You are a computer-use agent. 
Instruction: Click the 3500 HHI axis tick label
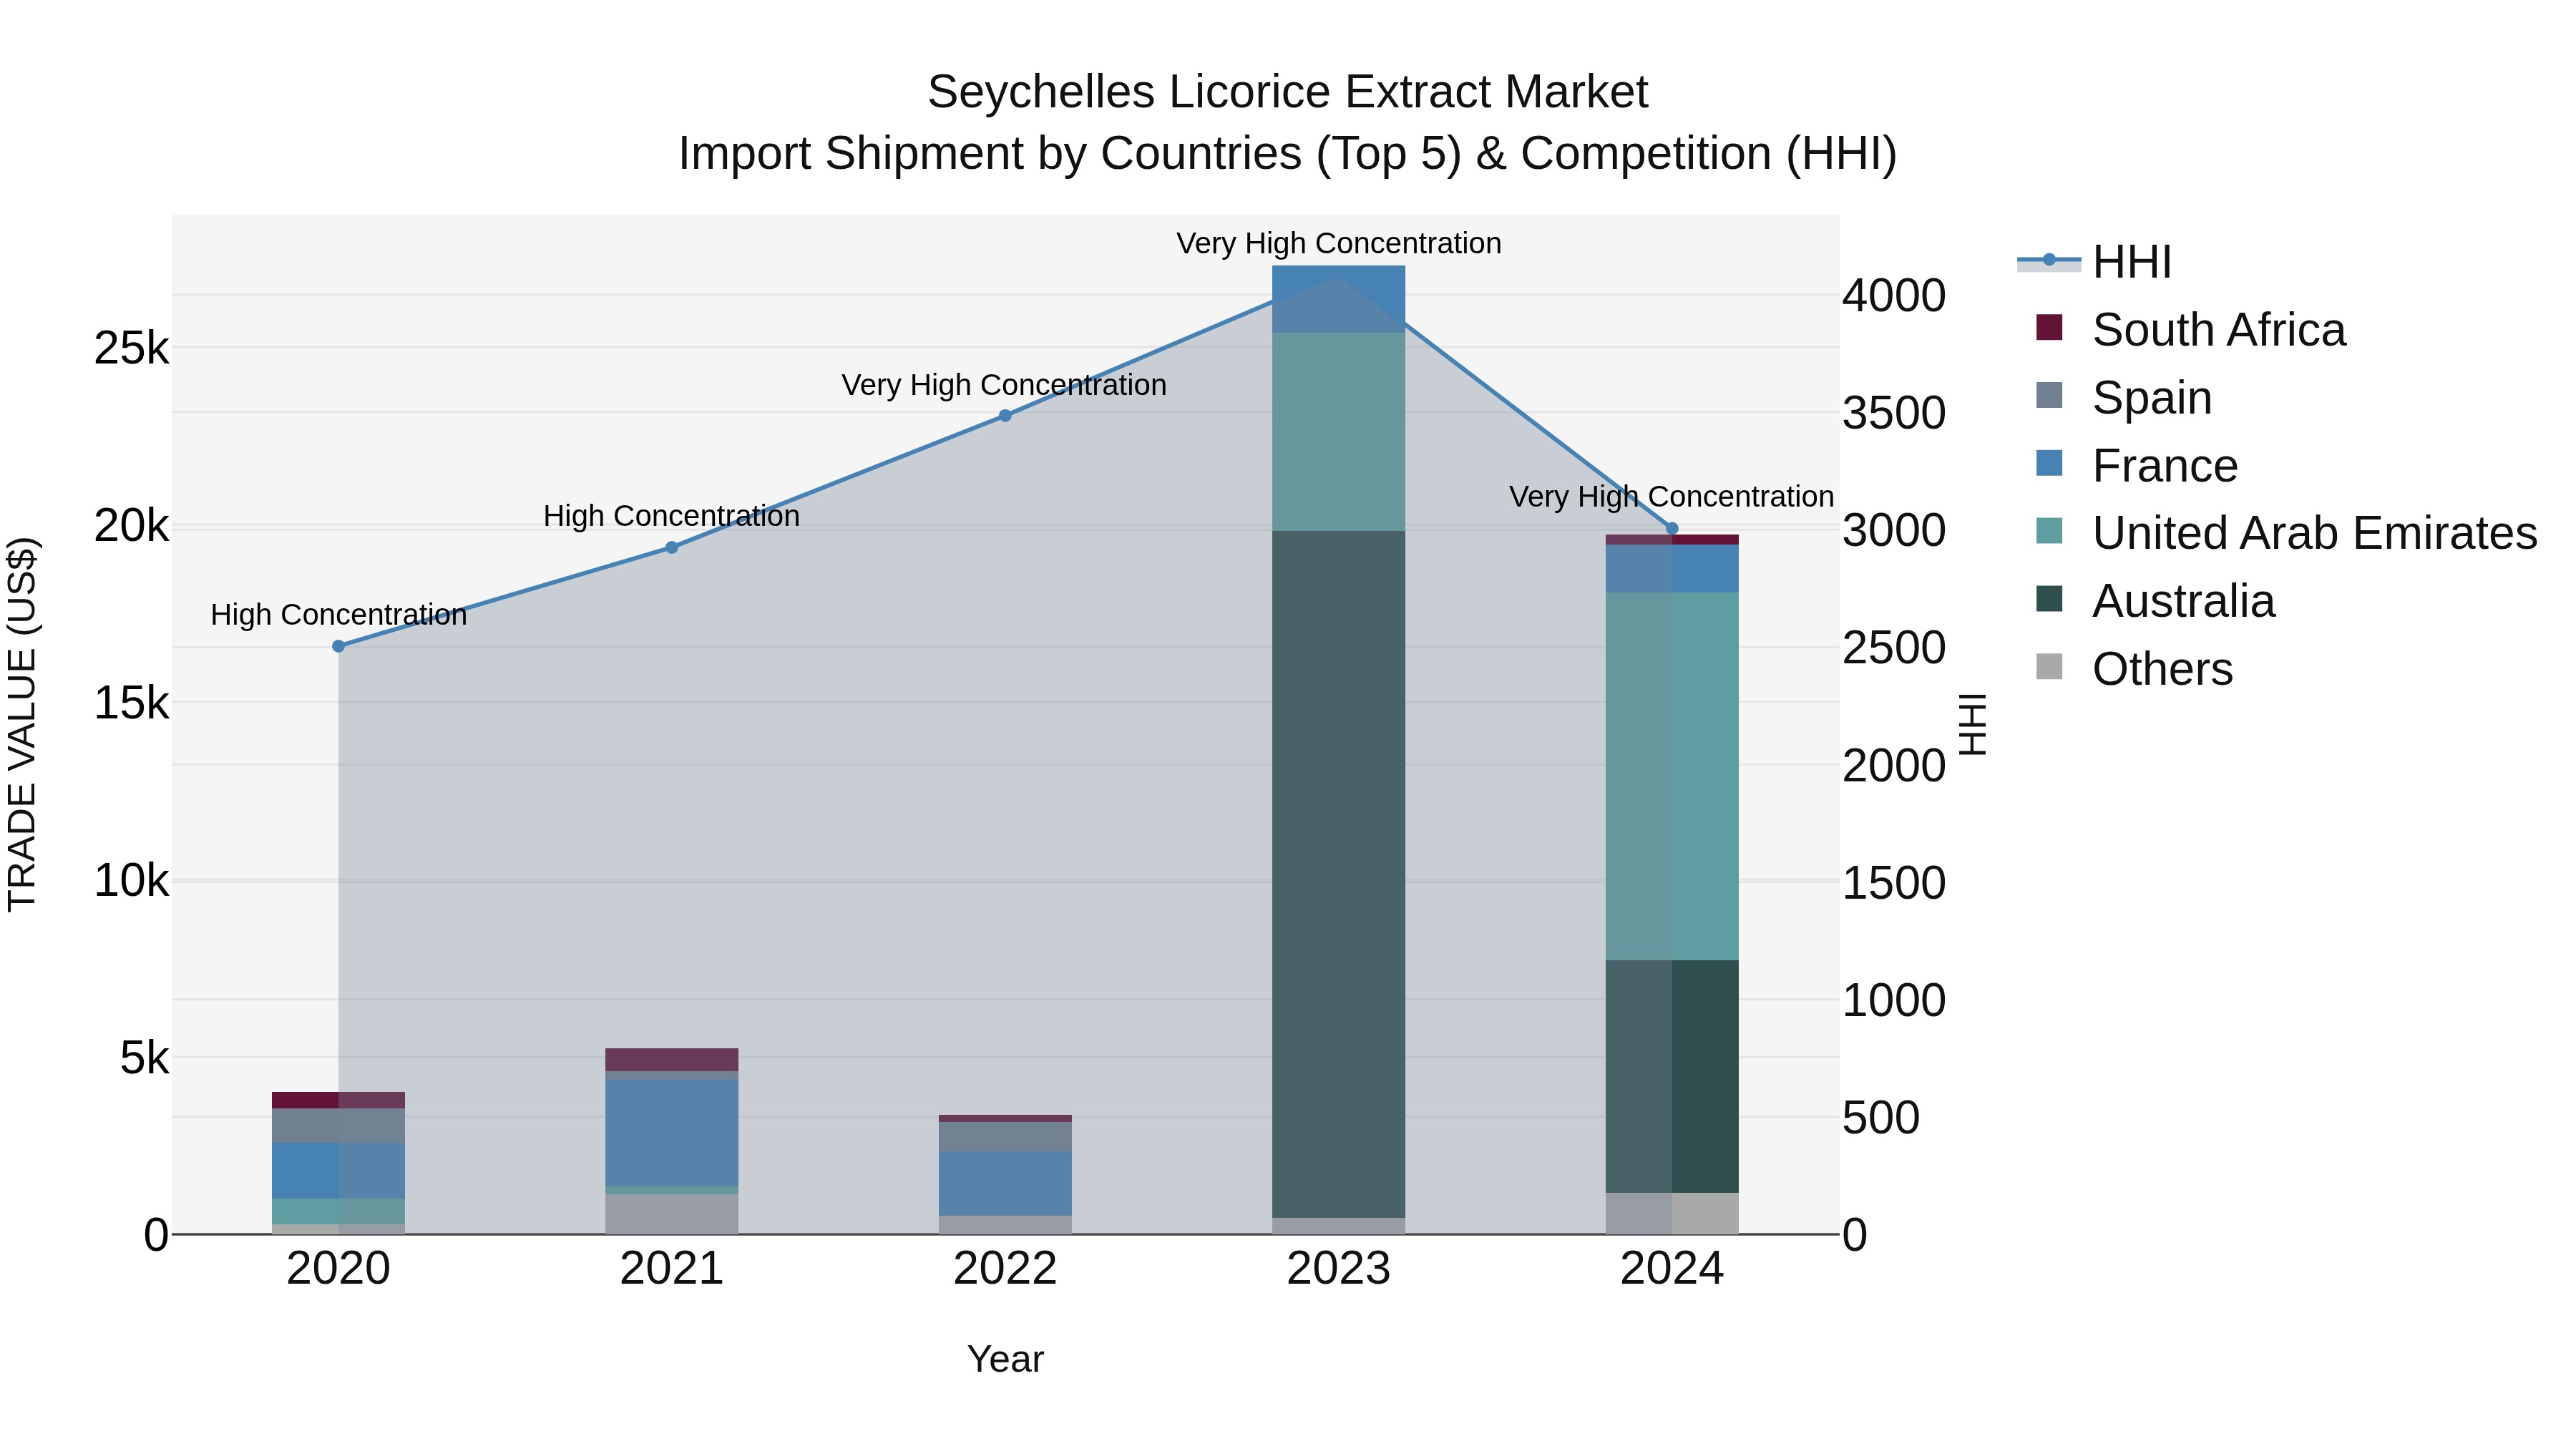(x=1894, y=413)
